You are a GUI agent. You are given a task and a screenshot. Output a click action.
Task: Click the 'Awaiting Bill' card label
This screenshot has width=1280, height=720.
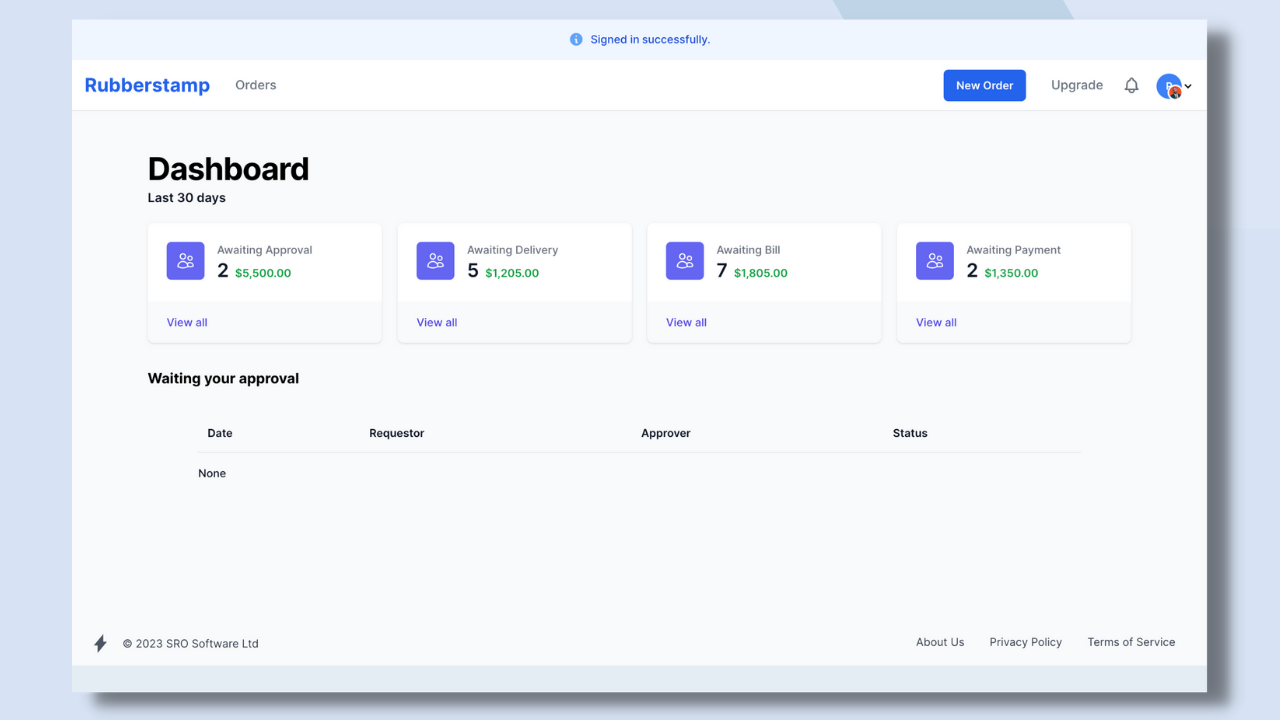click(x=748, y=250)
